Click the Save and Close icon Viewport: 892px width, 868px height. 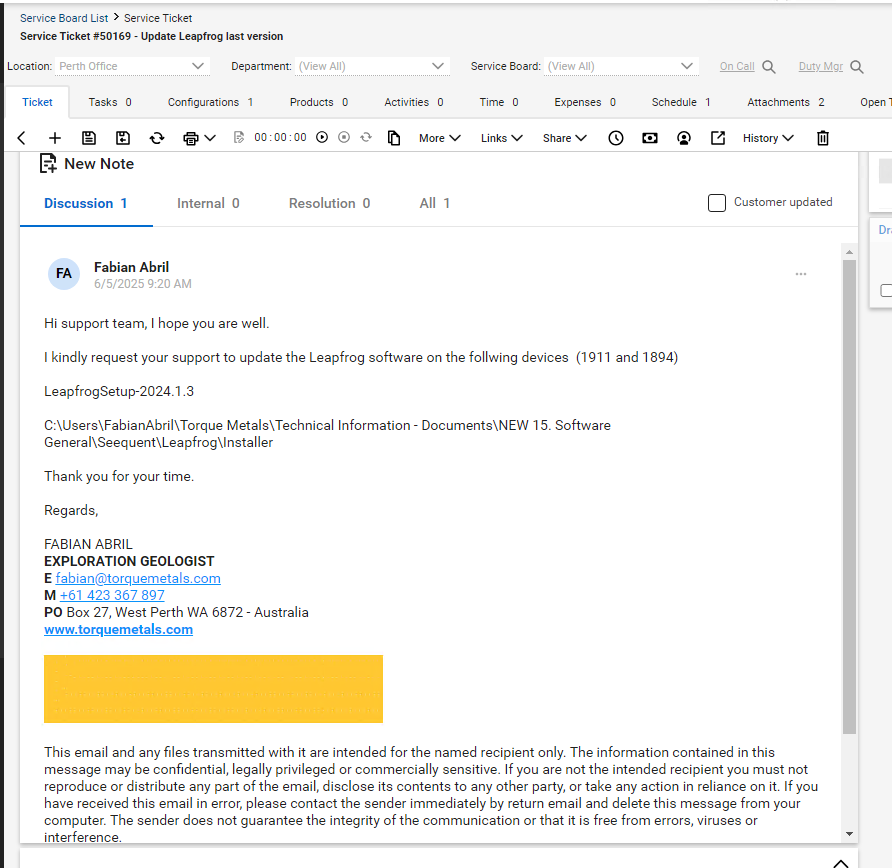tap(123, 138)
